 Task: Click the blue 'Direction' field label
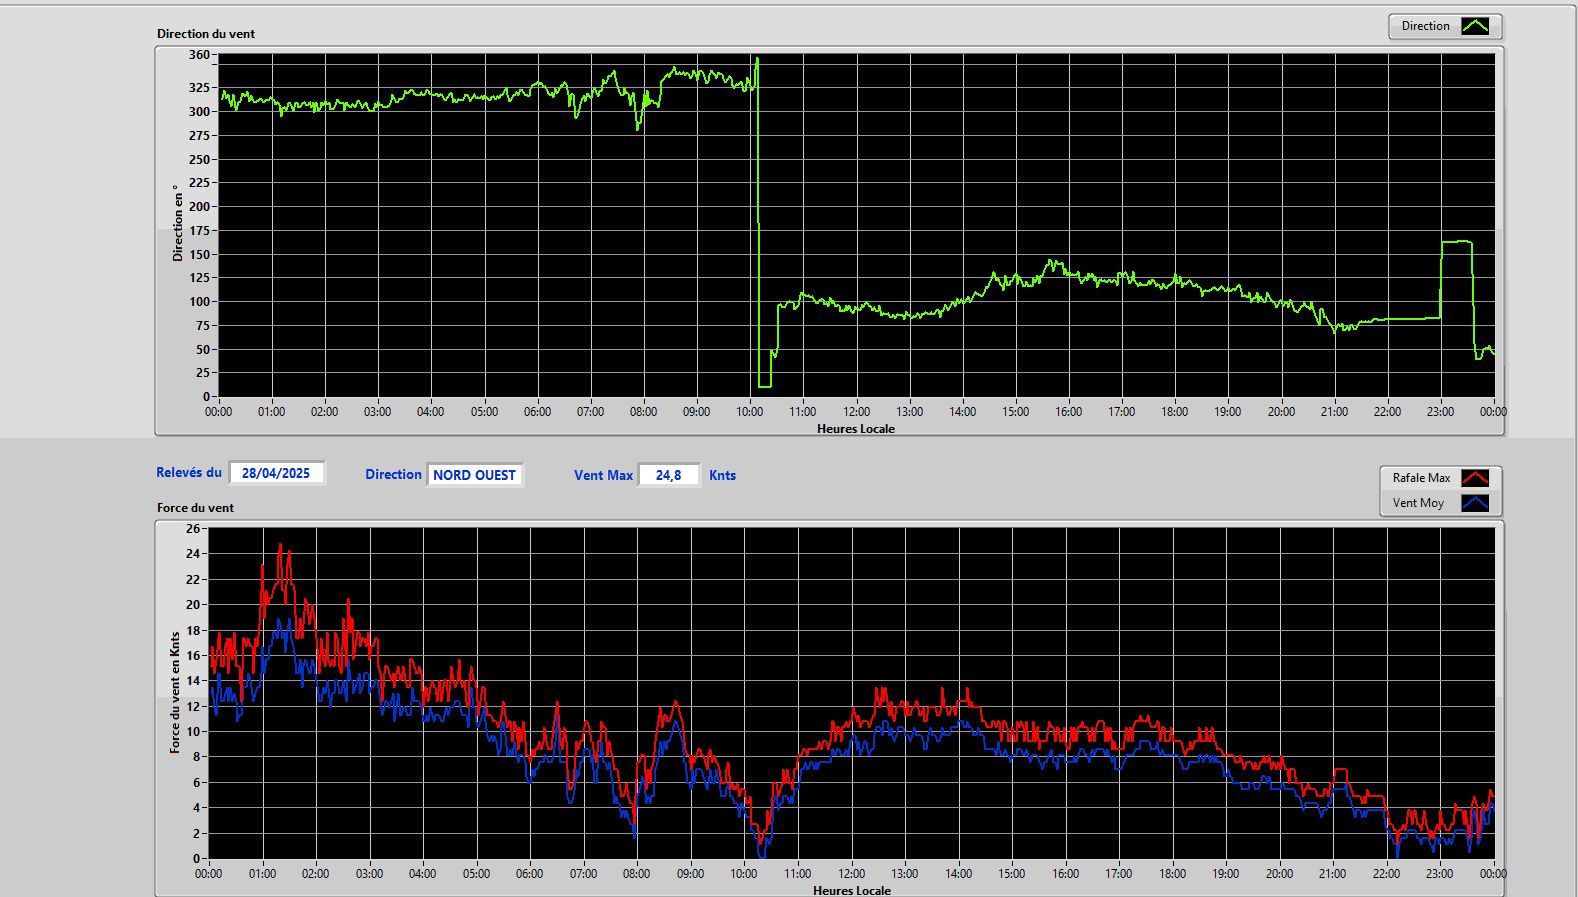click(x=393, y=475)
